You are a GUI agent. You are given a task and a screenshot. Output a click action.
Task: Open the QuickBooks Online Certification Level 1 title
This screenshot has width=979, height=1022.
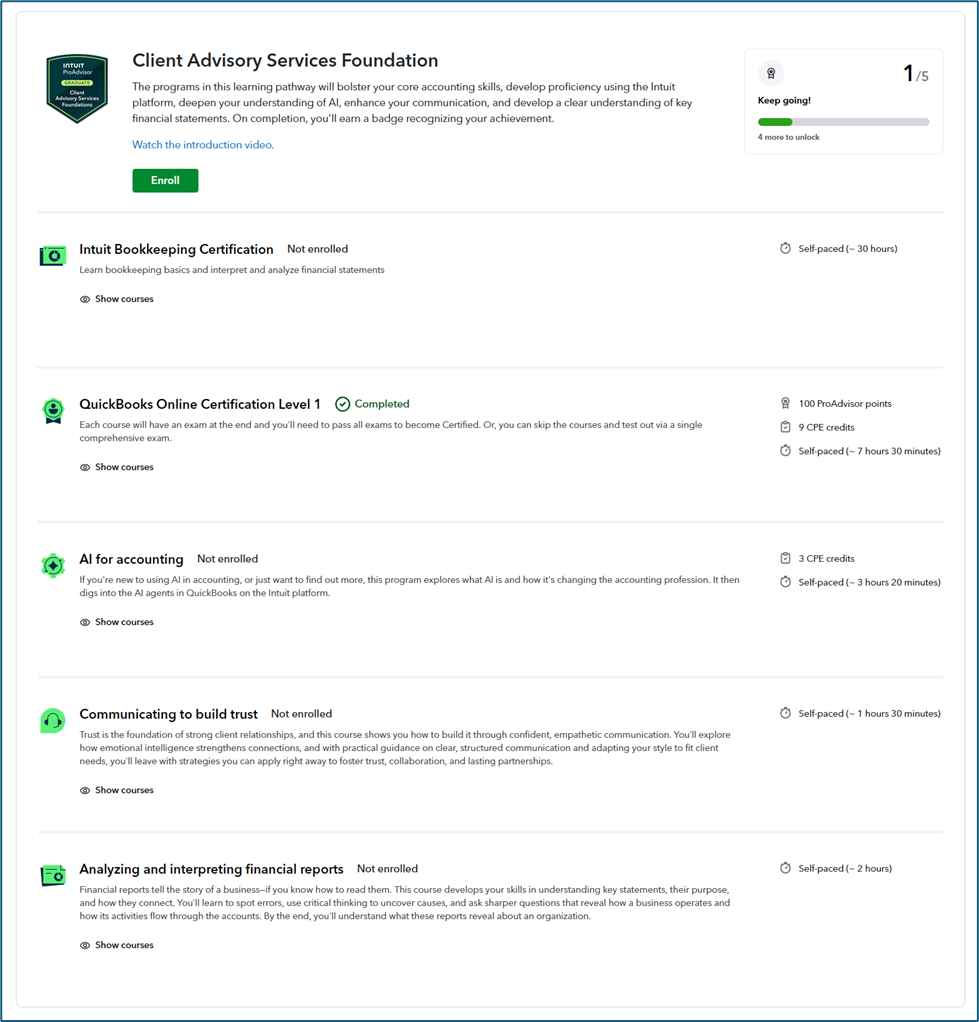coord(200,404)
